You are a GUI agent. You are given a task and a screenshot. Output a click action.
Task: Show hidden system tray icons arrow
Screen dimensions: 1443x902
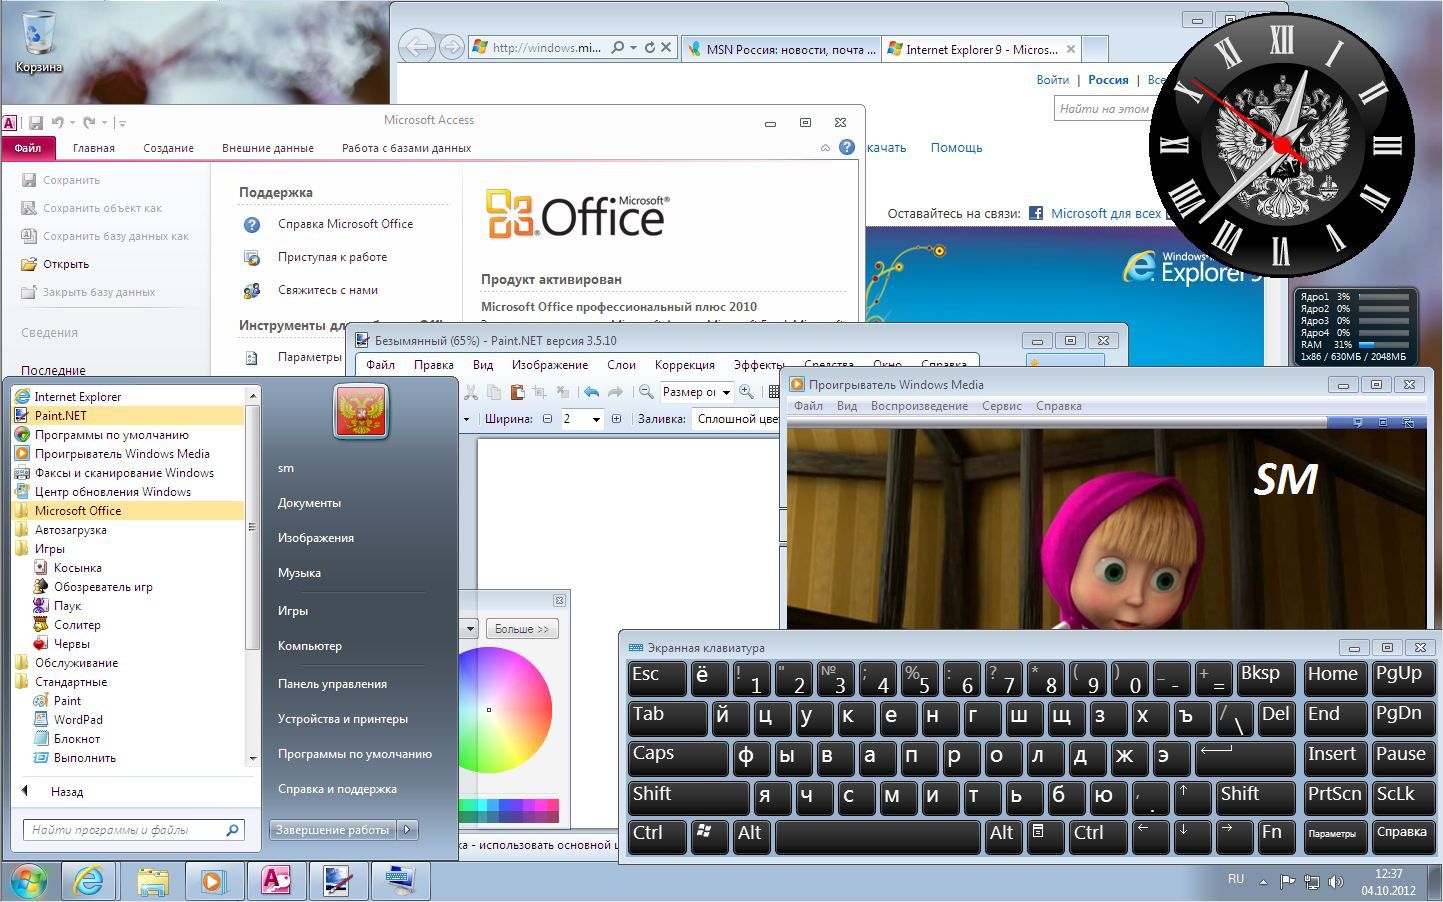pos(1263,882)
